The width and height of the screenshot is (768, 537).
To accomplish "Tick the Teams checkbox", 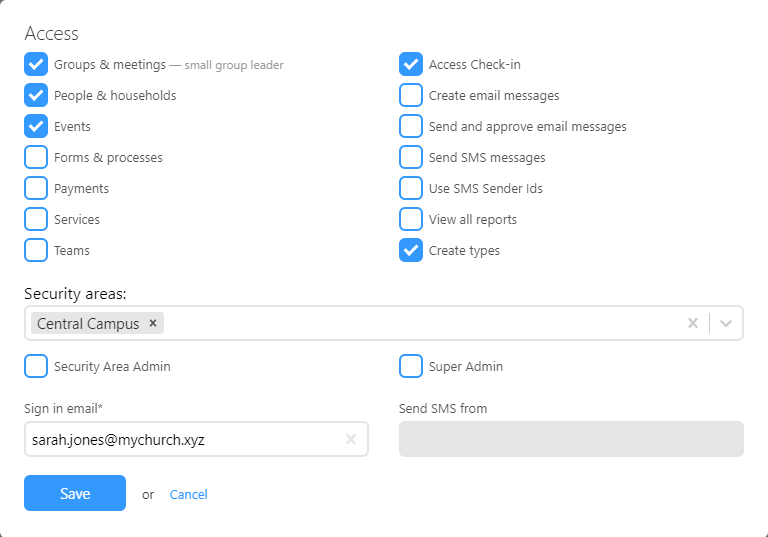I will pyautogui.click(x=36, y=250).
